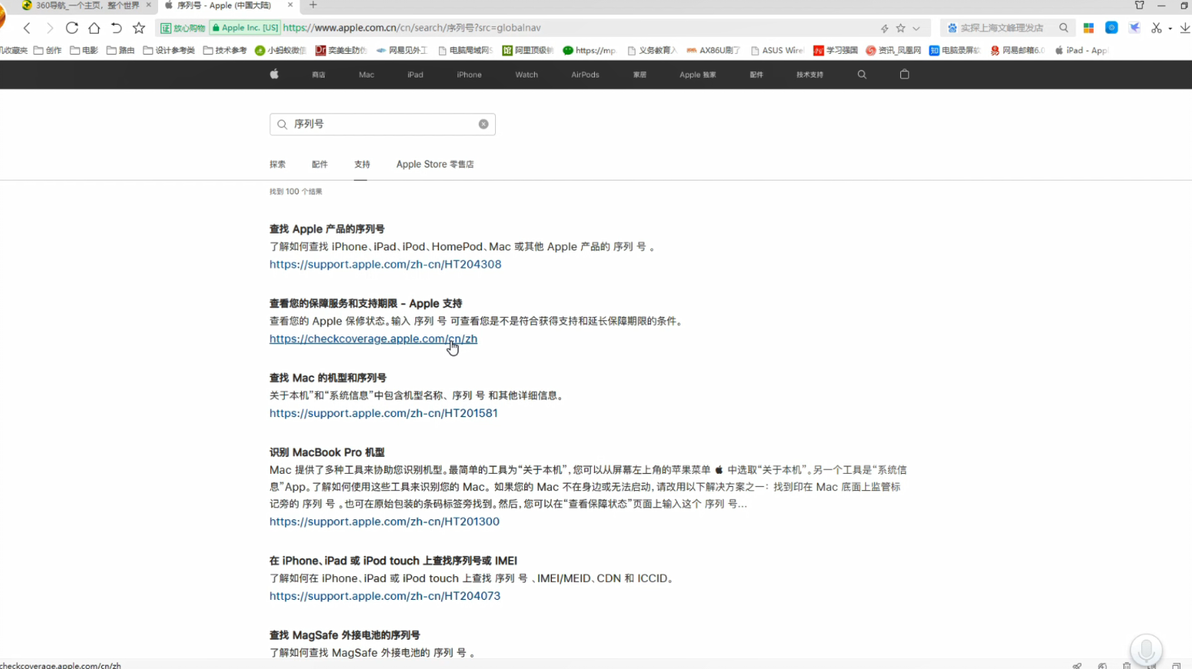Open downloads with the download arrow icon
The width and height of the screenshot is (1192, 669).
1184,28
